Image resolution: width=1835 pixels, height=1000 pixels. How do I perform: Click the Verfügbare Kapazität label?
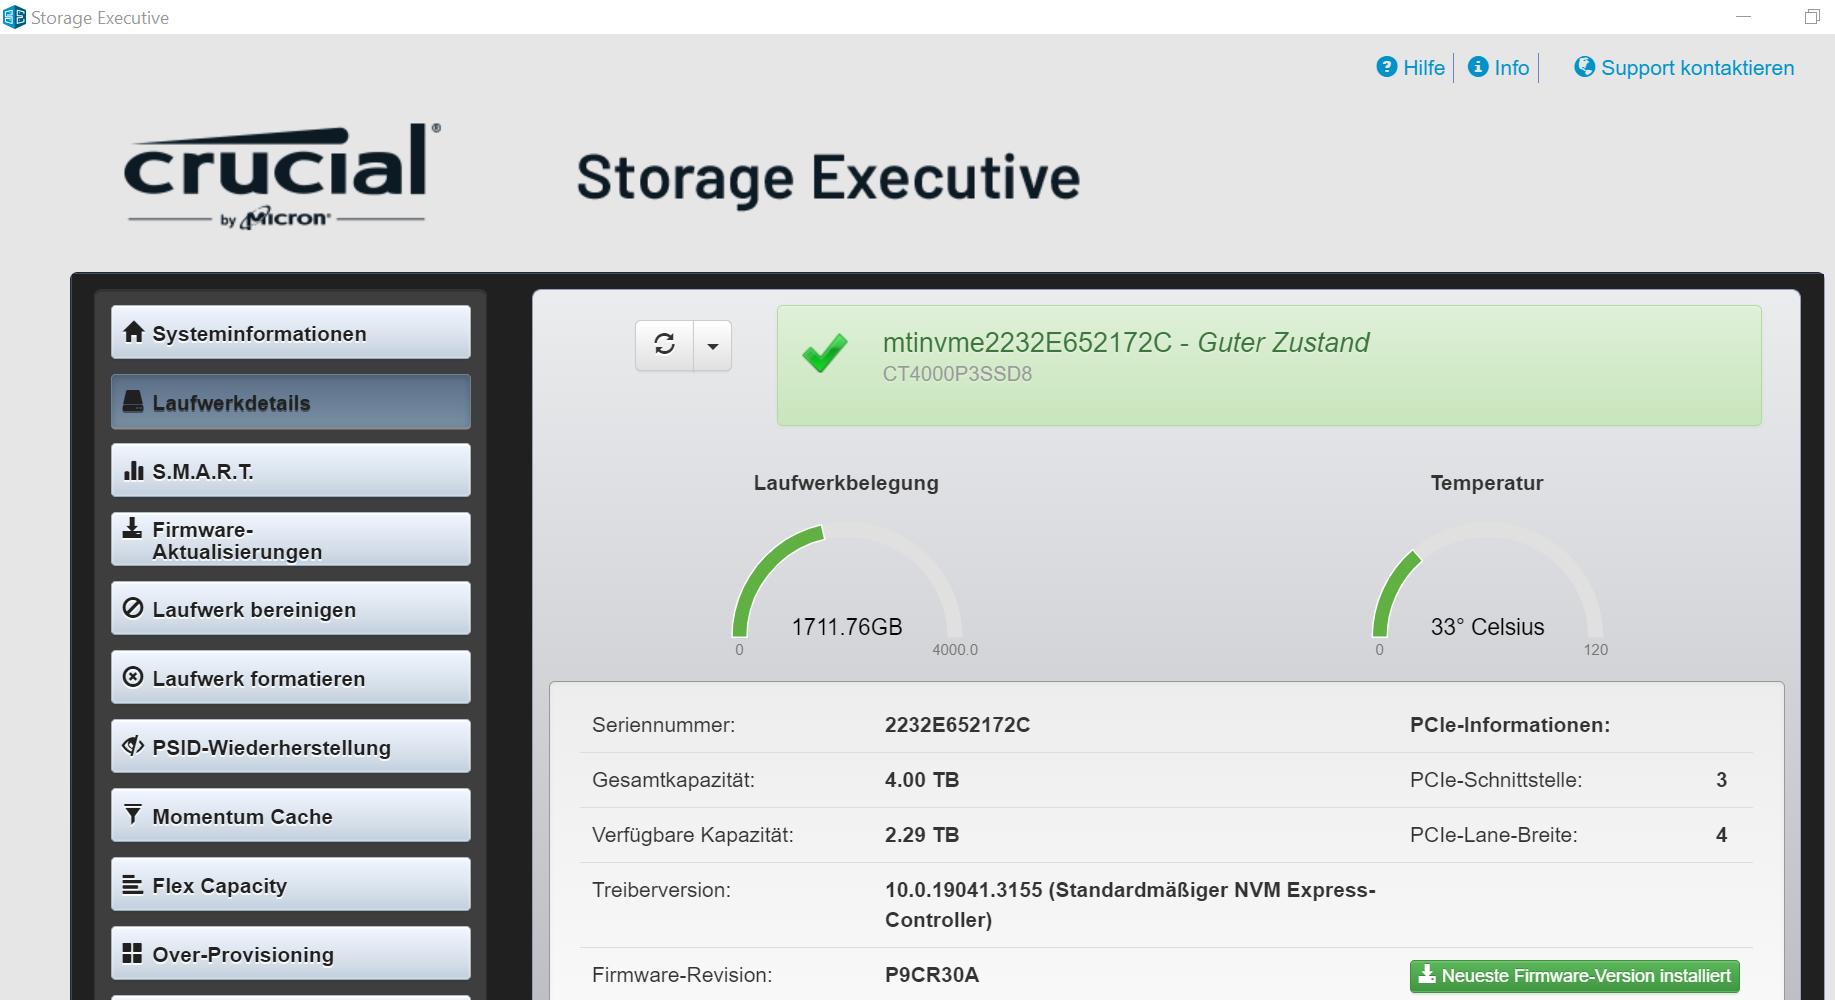[x=692, y=835]
